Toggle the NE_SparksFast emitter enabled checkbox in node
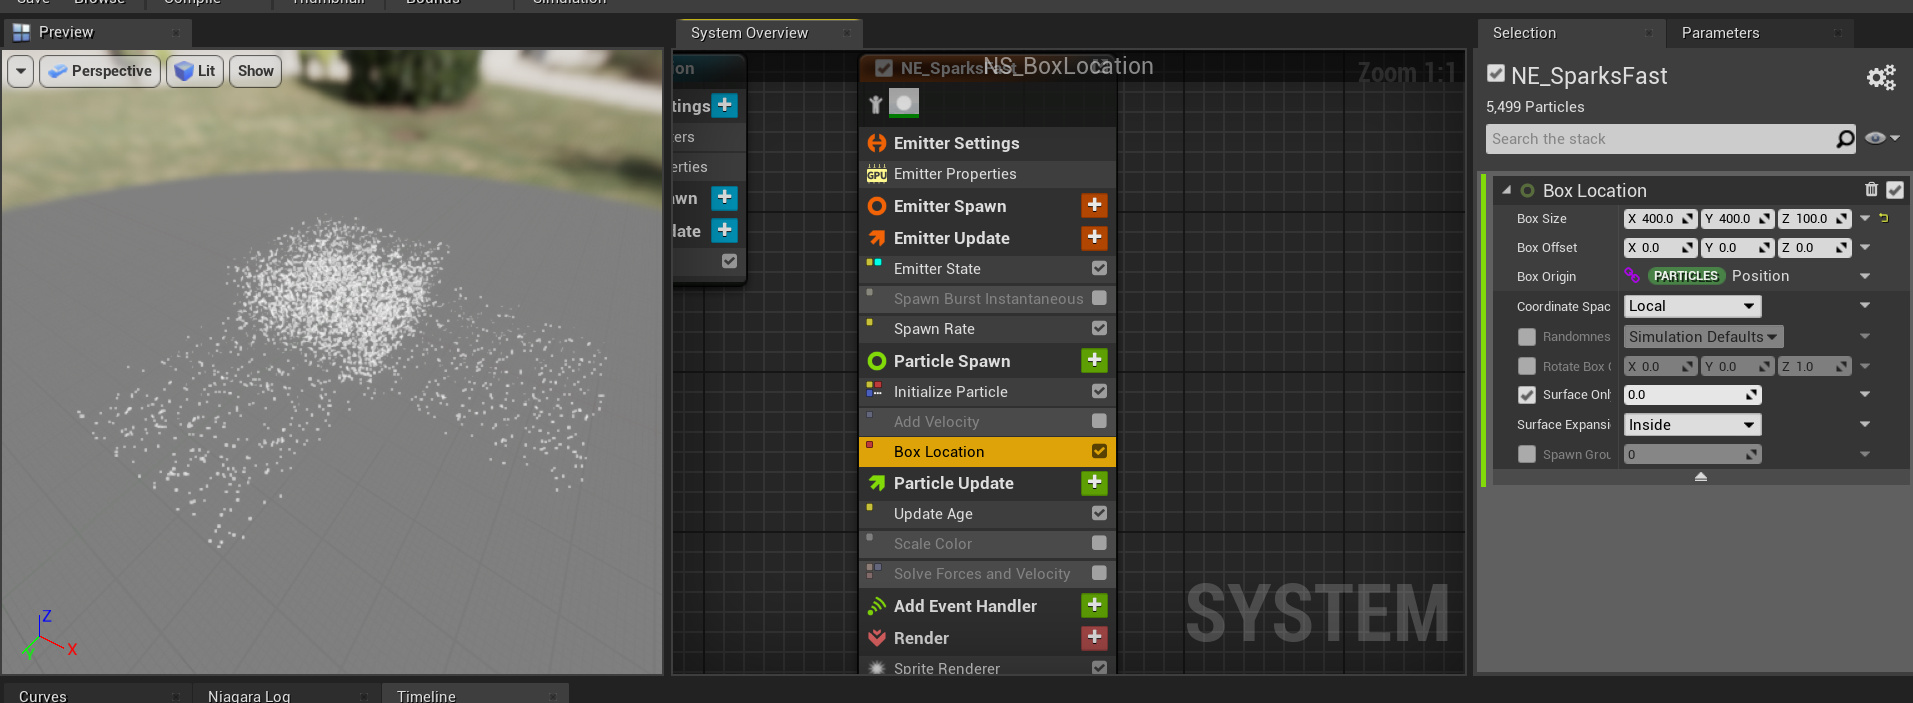The image size is (1913, 703). coord(884,68)
